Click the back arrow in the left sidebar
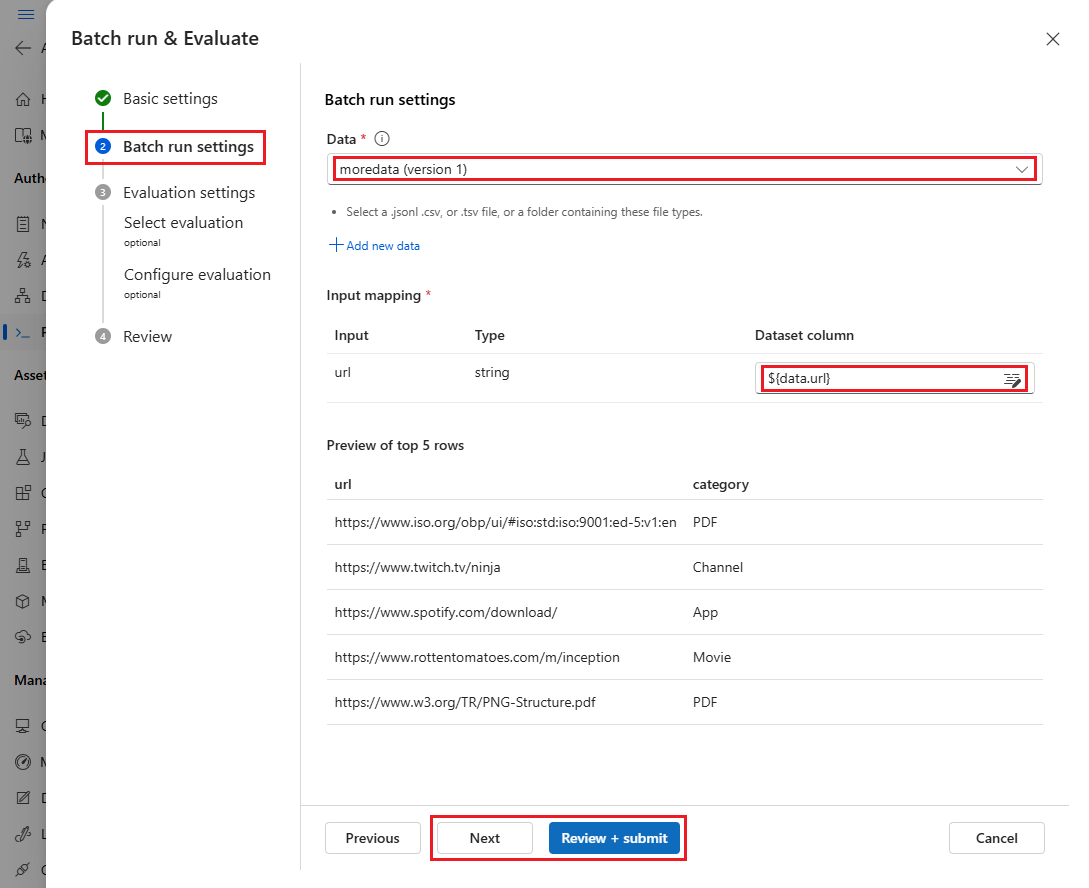This screenshot has height=888, width=1089. click(x=23, y=48)
